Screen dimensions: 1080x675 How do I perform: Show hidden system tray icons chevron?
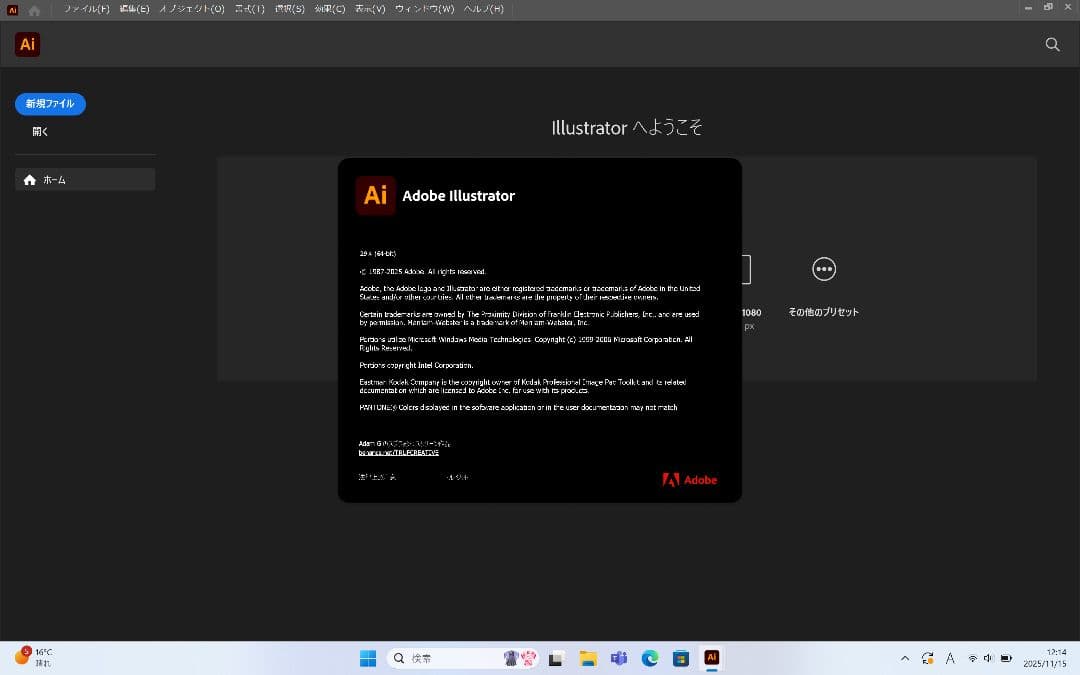pyautogui.click(x=905, y=658)
